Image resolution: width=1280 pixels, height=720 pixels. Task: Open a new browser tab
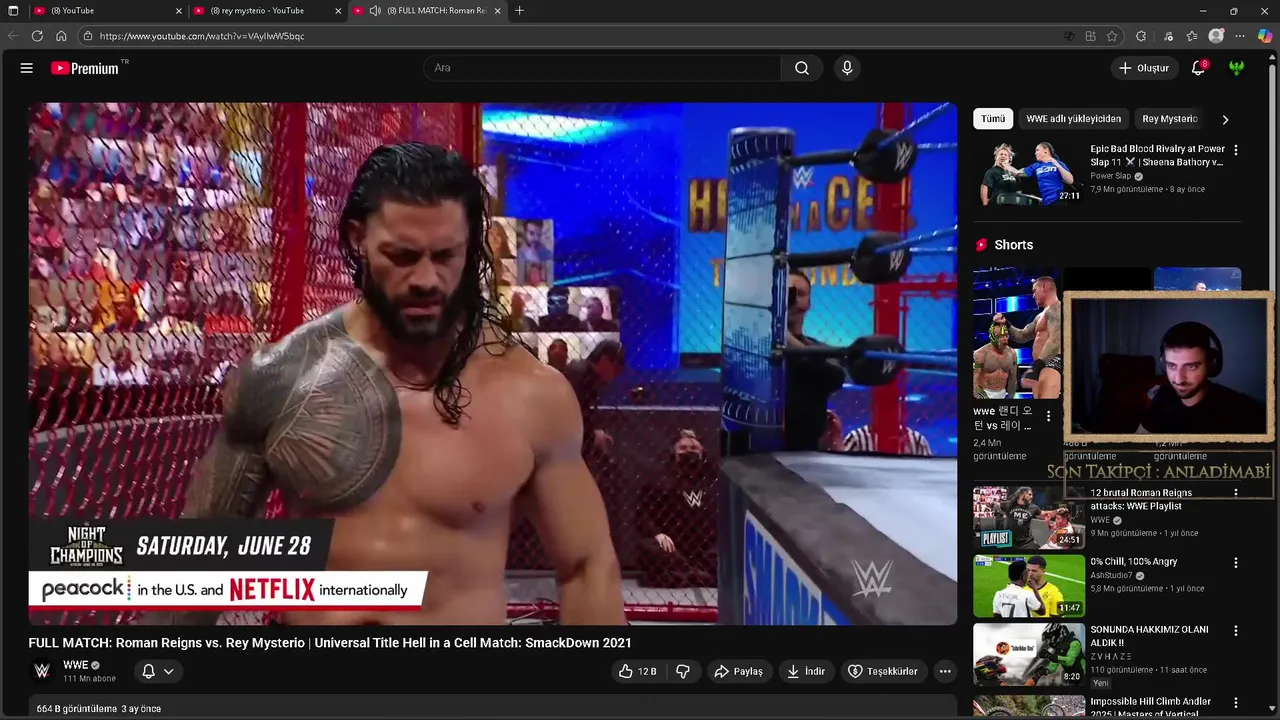519,11
